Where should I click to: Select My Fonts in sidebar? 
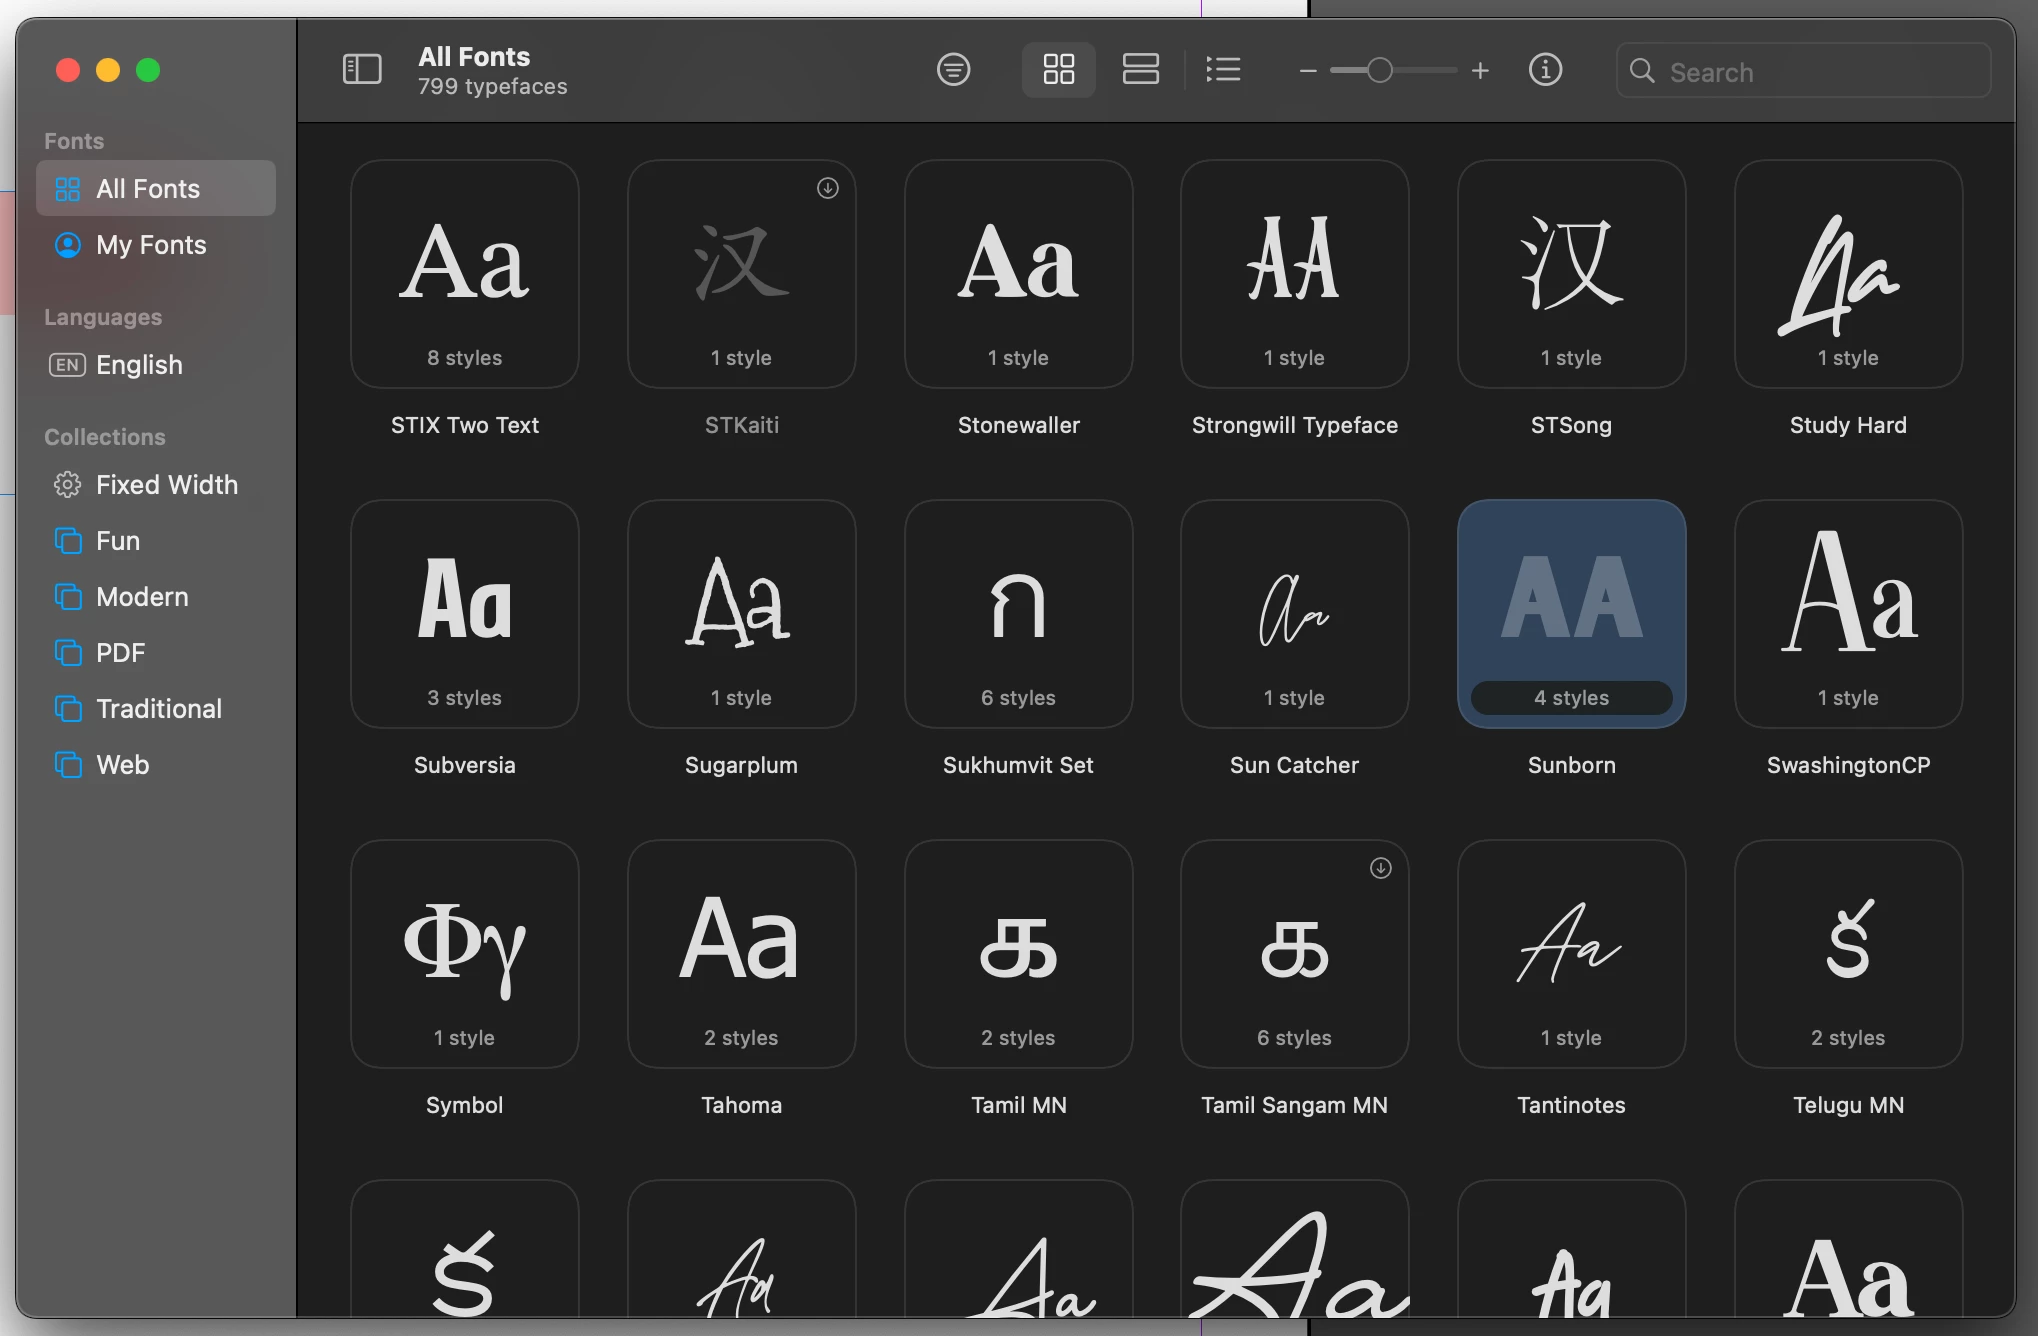[x=151, y=245]
